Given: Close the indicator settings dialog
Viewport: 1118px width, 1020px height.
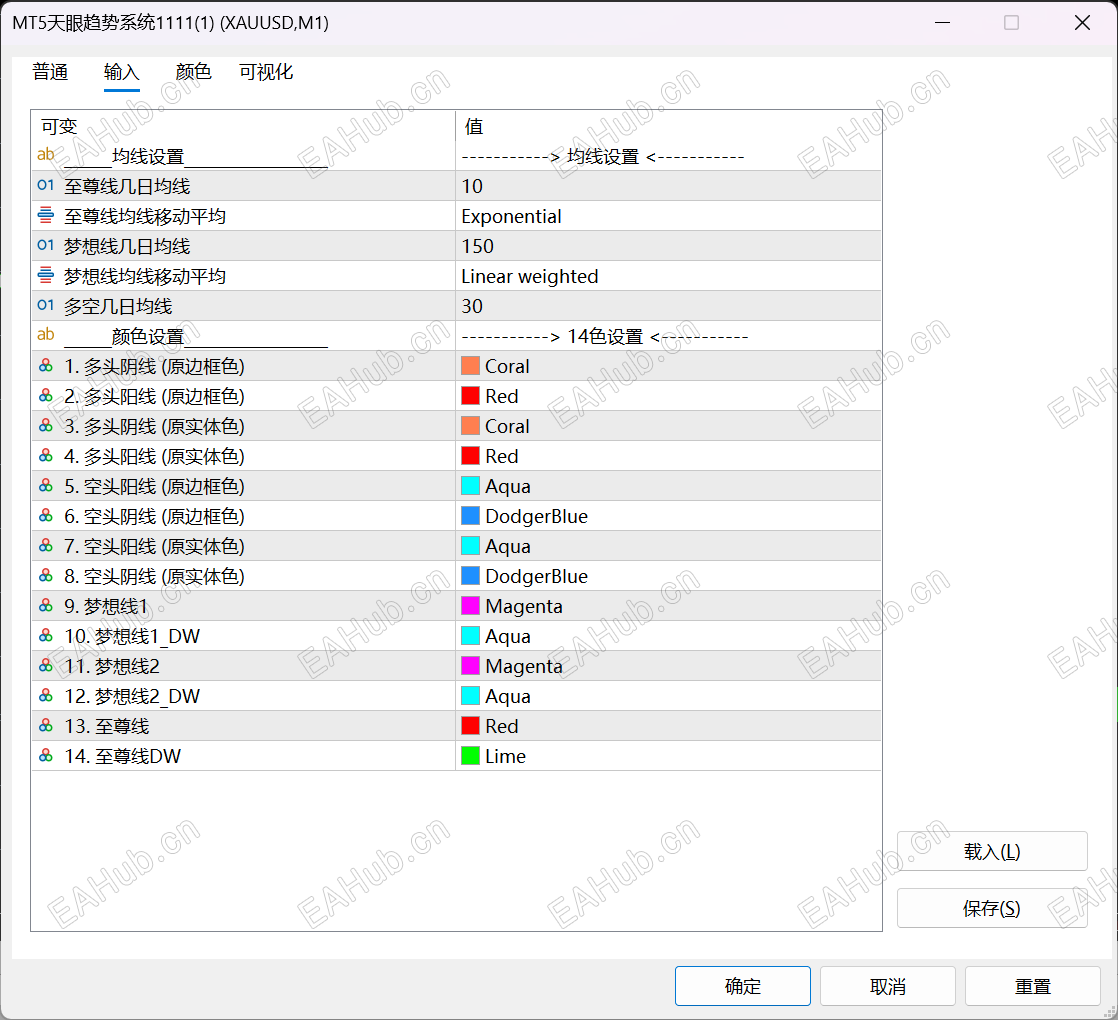Looking at the screenshot, I should point(1082,23).
